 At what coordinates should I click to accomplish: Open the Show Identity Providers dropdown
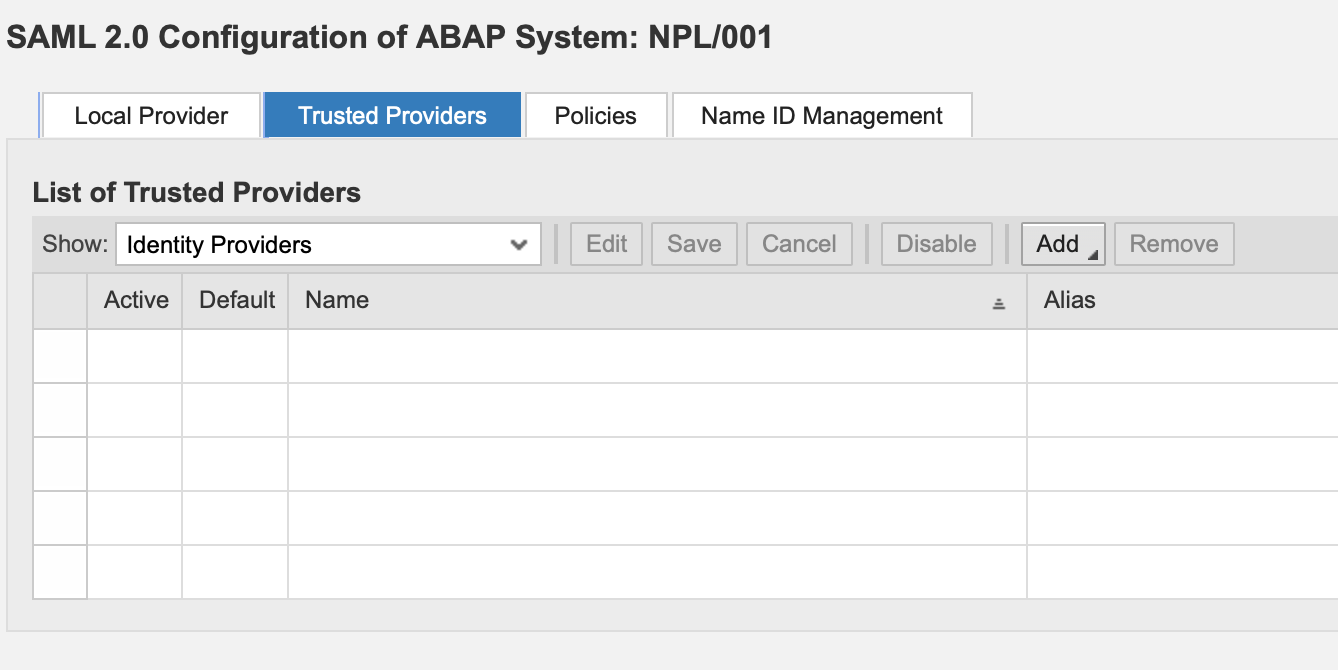pyautogui.click(x=328, y=244)
